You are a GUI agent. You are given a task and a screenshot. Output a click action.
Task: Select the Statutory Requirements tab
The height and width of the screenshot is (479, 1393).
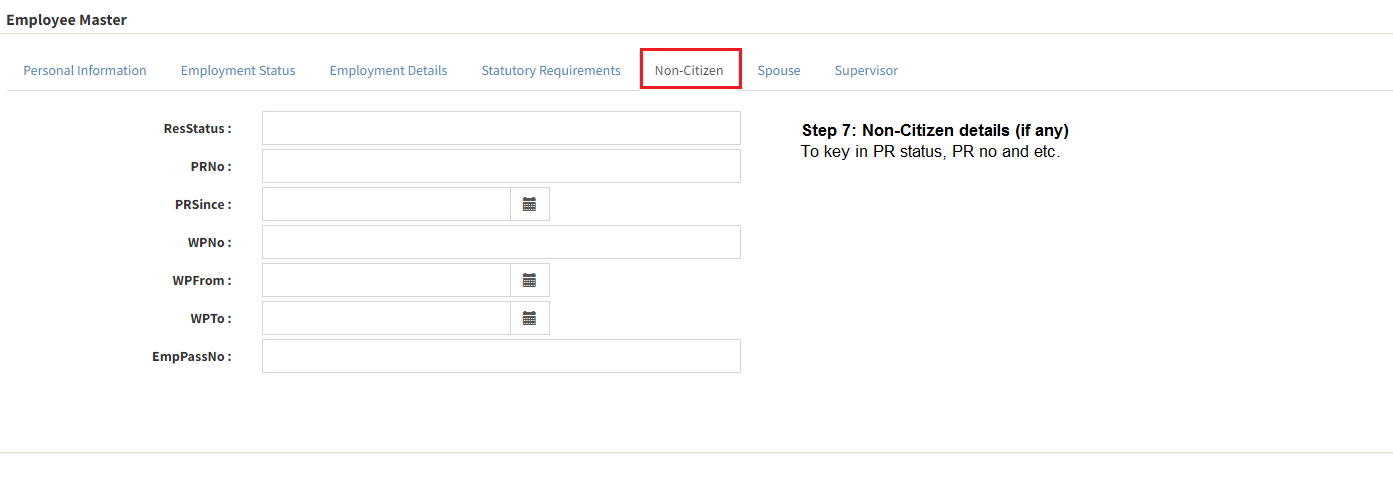[551, 70]
